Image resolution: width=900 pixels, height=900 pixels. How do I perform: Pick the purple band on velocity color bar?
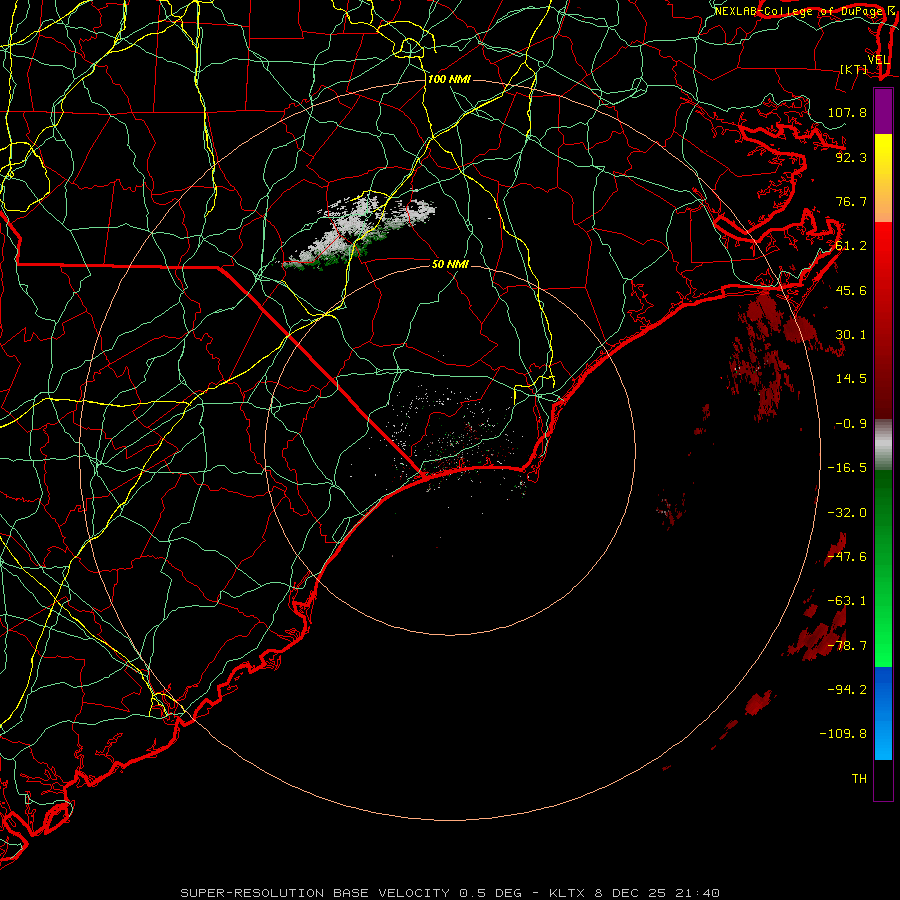click(883, 111)
